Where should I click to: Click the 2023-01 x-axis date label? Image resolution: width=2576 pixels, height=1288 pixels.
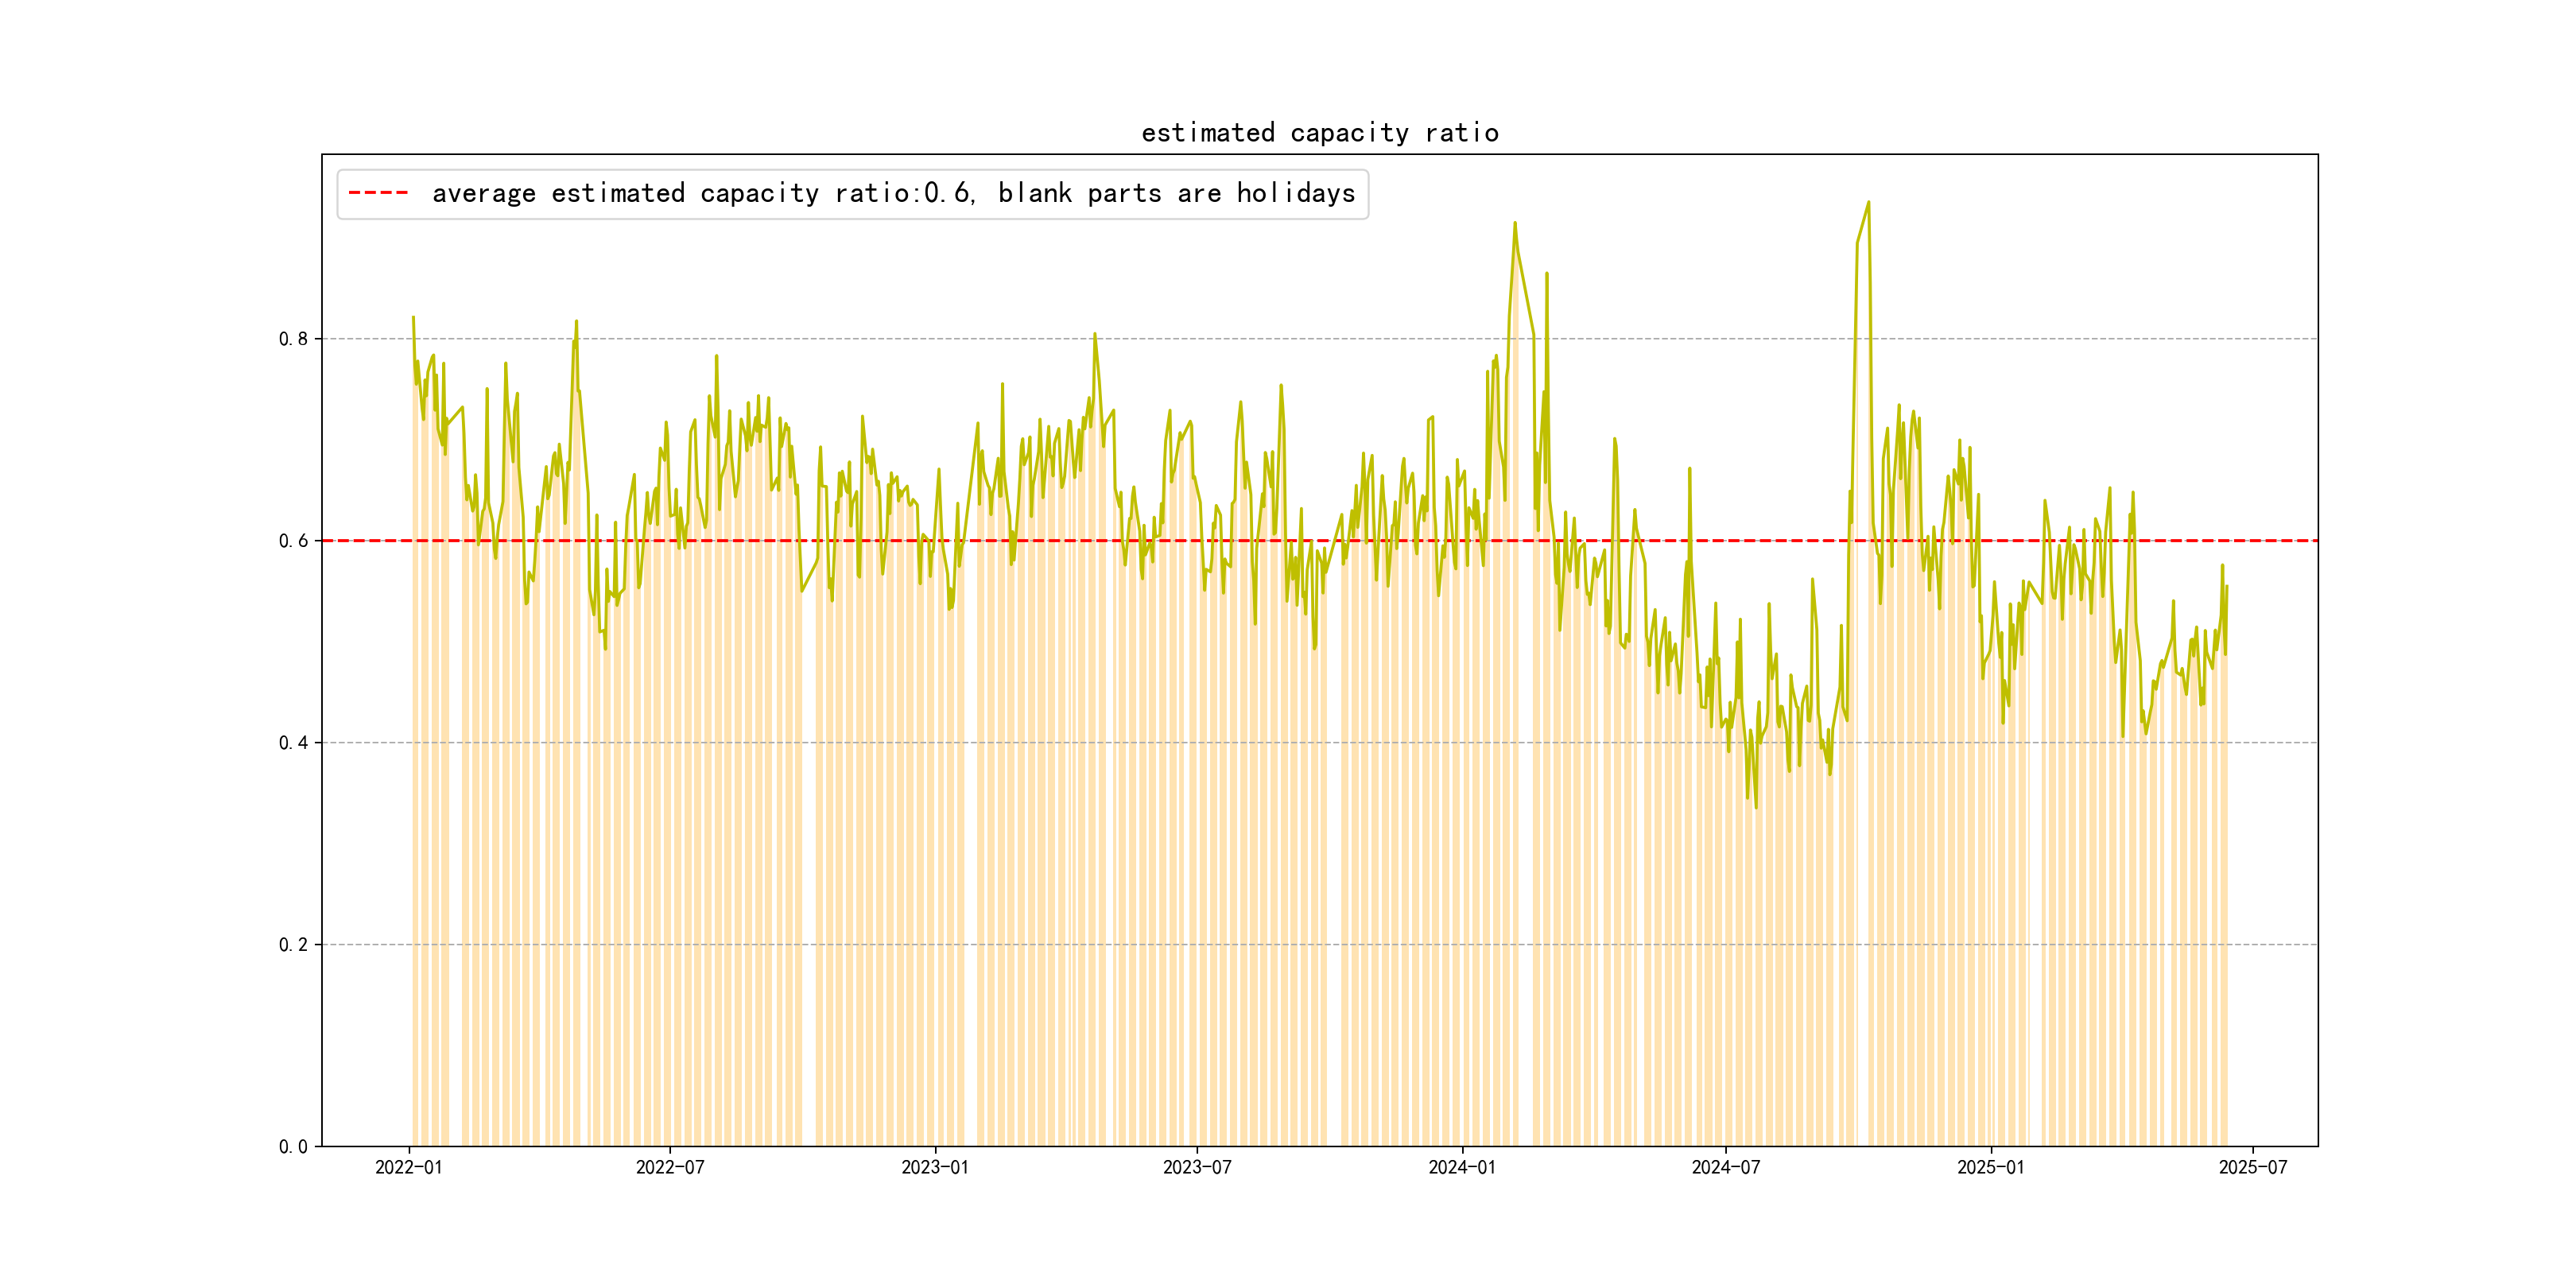click(935, 1168)
